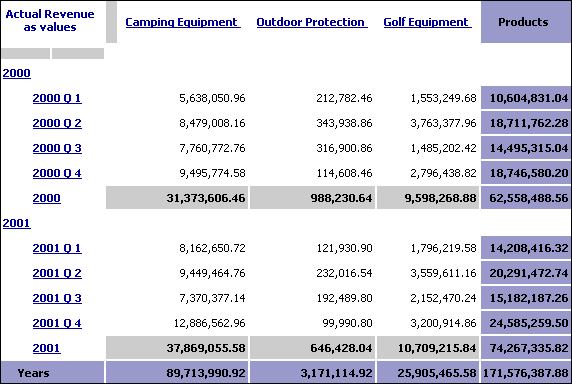Drill into the 2000 Q 1 row
The image size is (572, 384).
[57, 98]
